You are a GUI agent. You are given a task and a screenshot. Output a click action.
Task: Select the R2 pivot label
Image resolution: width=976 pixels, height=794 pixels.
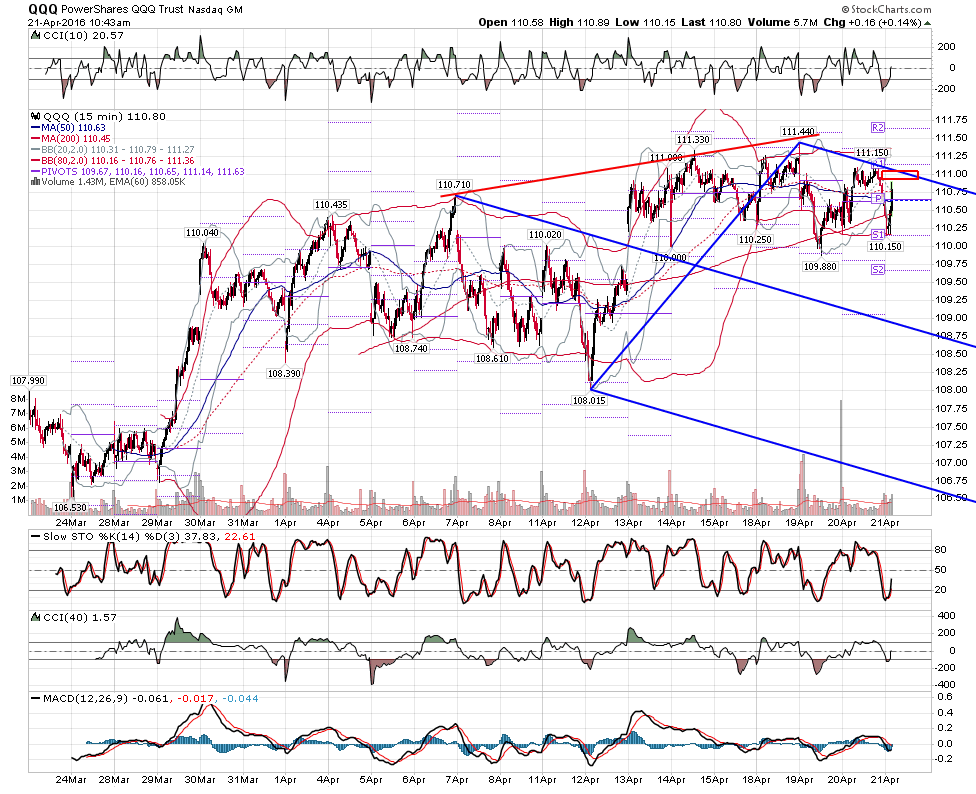pos(878,128)
